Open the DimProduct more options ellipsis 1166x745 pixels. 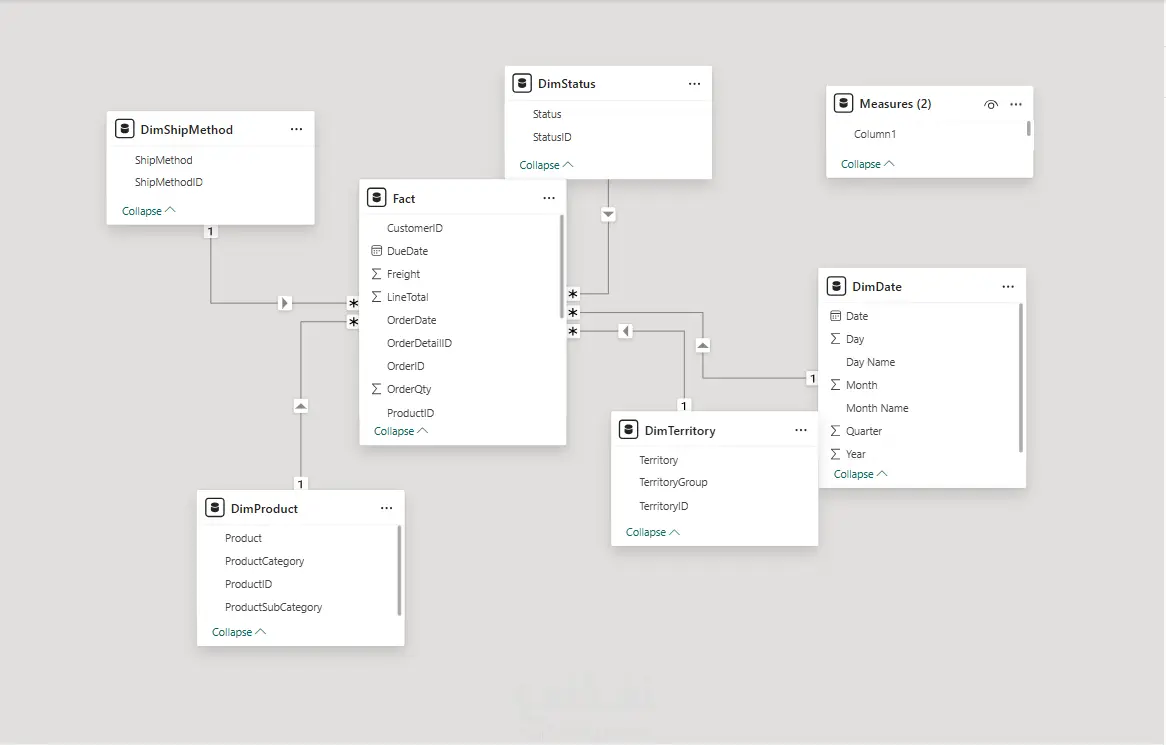[x=386, y=508]
